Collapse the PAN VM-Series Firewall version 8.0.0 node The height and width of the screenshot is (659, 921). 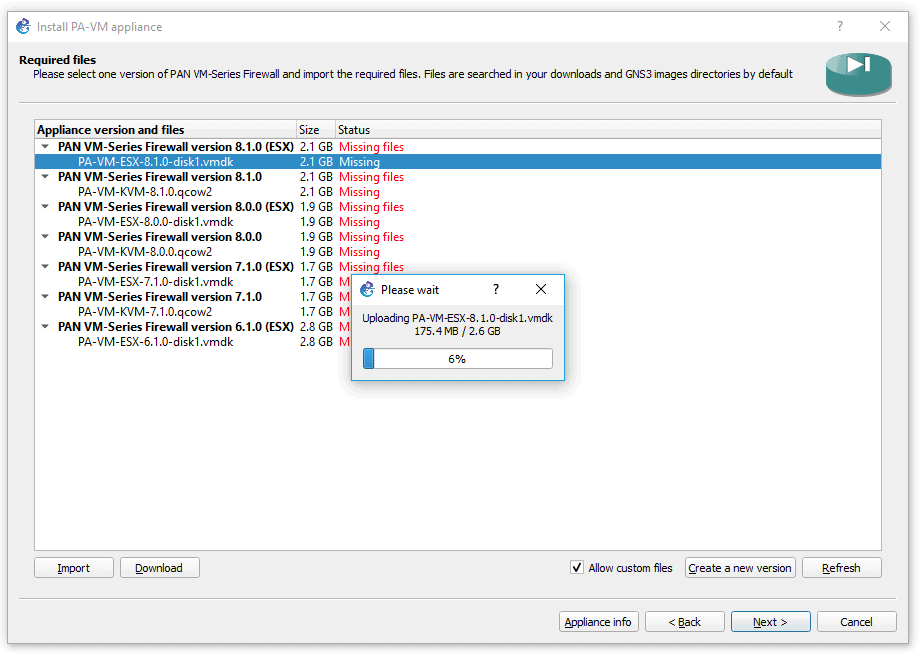[x=45, y=236]
